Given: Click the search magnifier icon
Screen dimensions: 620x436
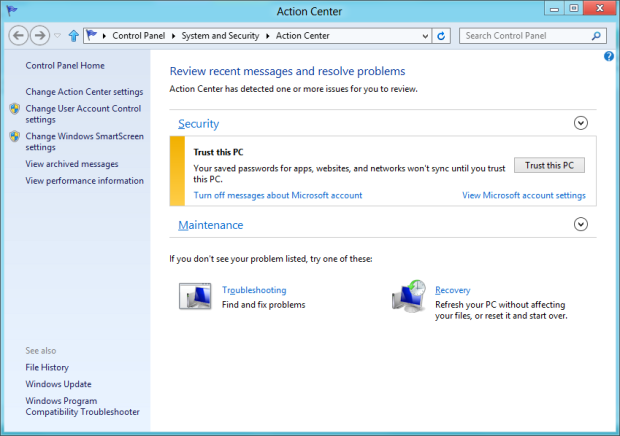Looking at the screenshot, I should click(x=596, y=36).
